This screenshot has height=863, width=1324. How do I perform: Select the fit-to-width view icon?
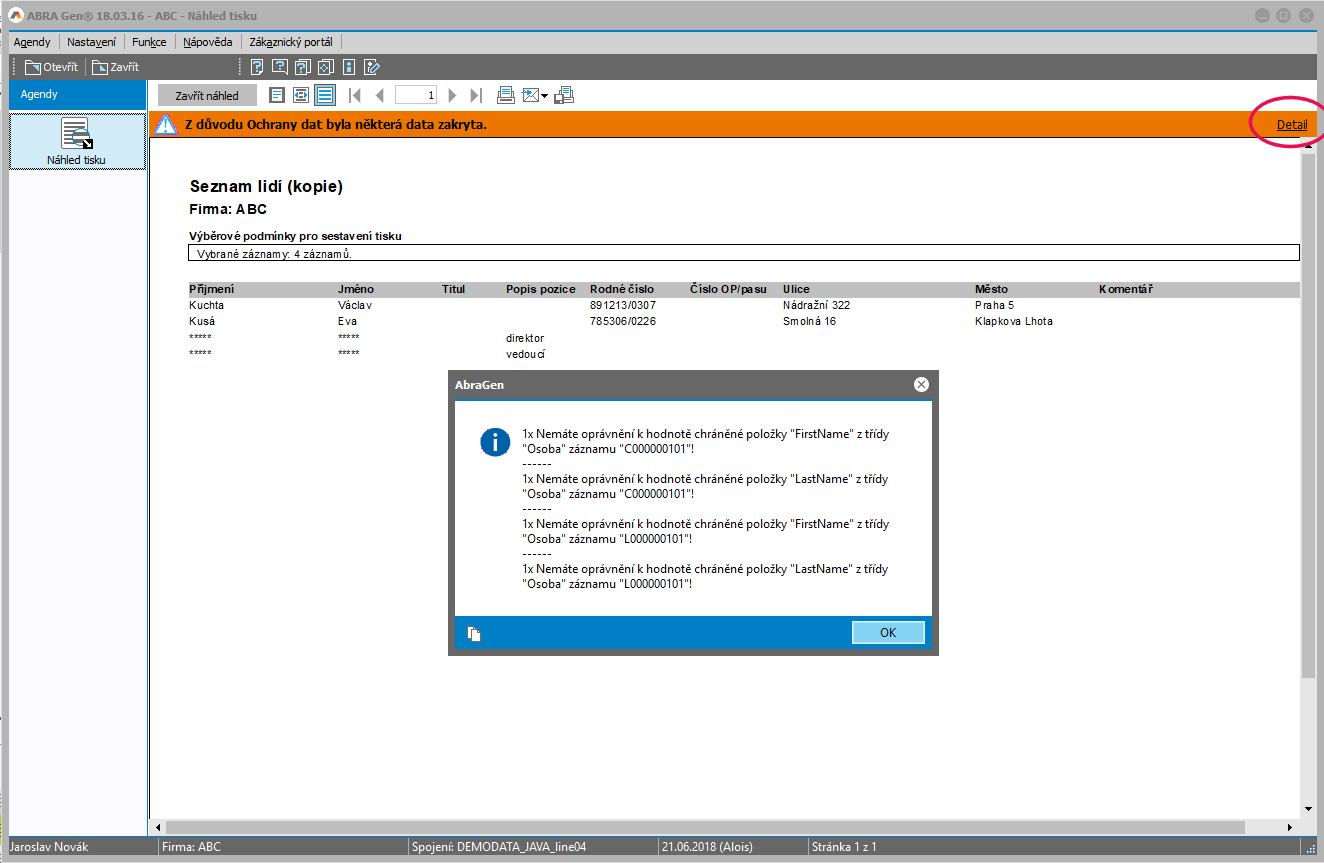[300, 95]
